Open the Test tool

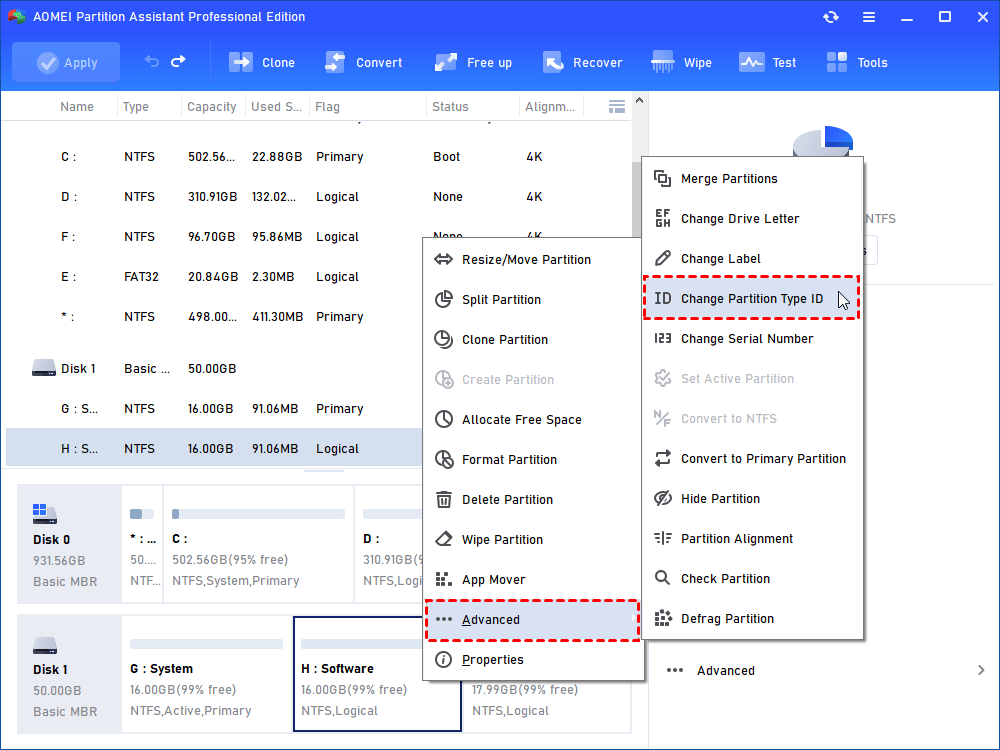pos(768,62)
